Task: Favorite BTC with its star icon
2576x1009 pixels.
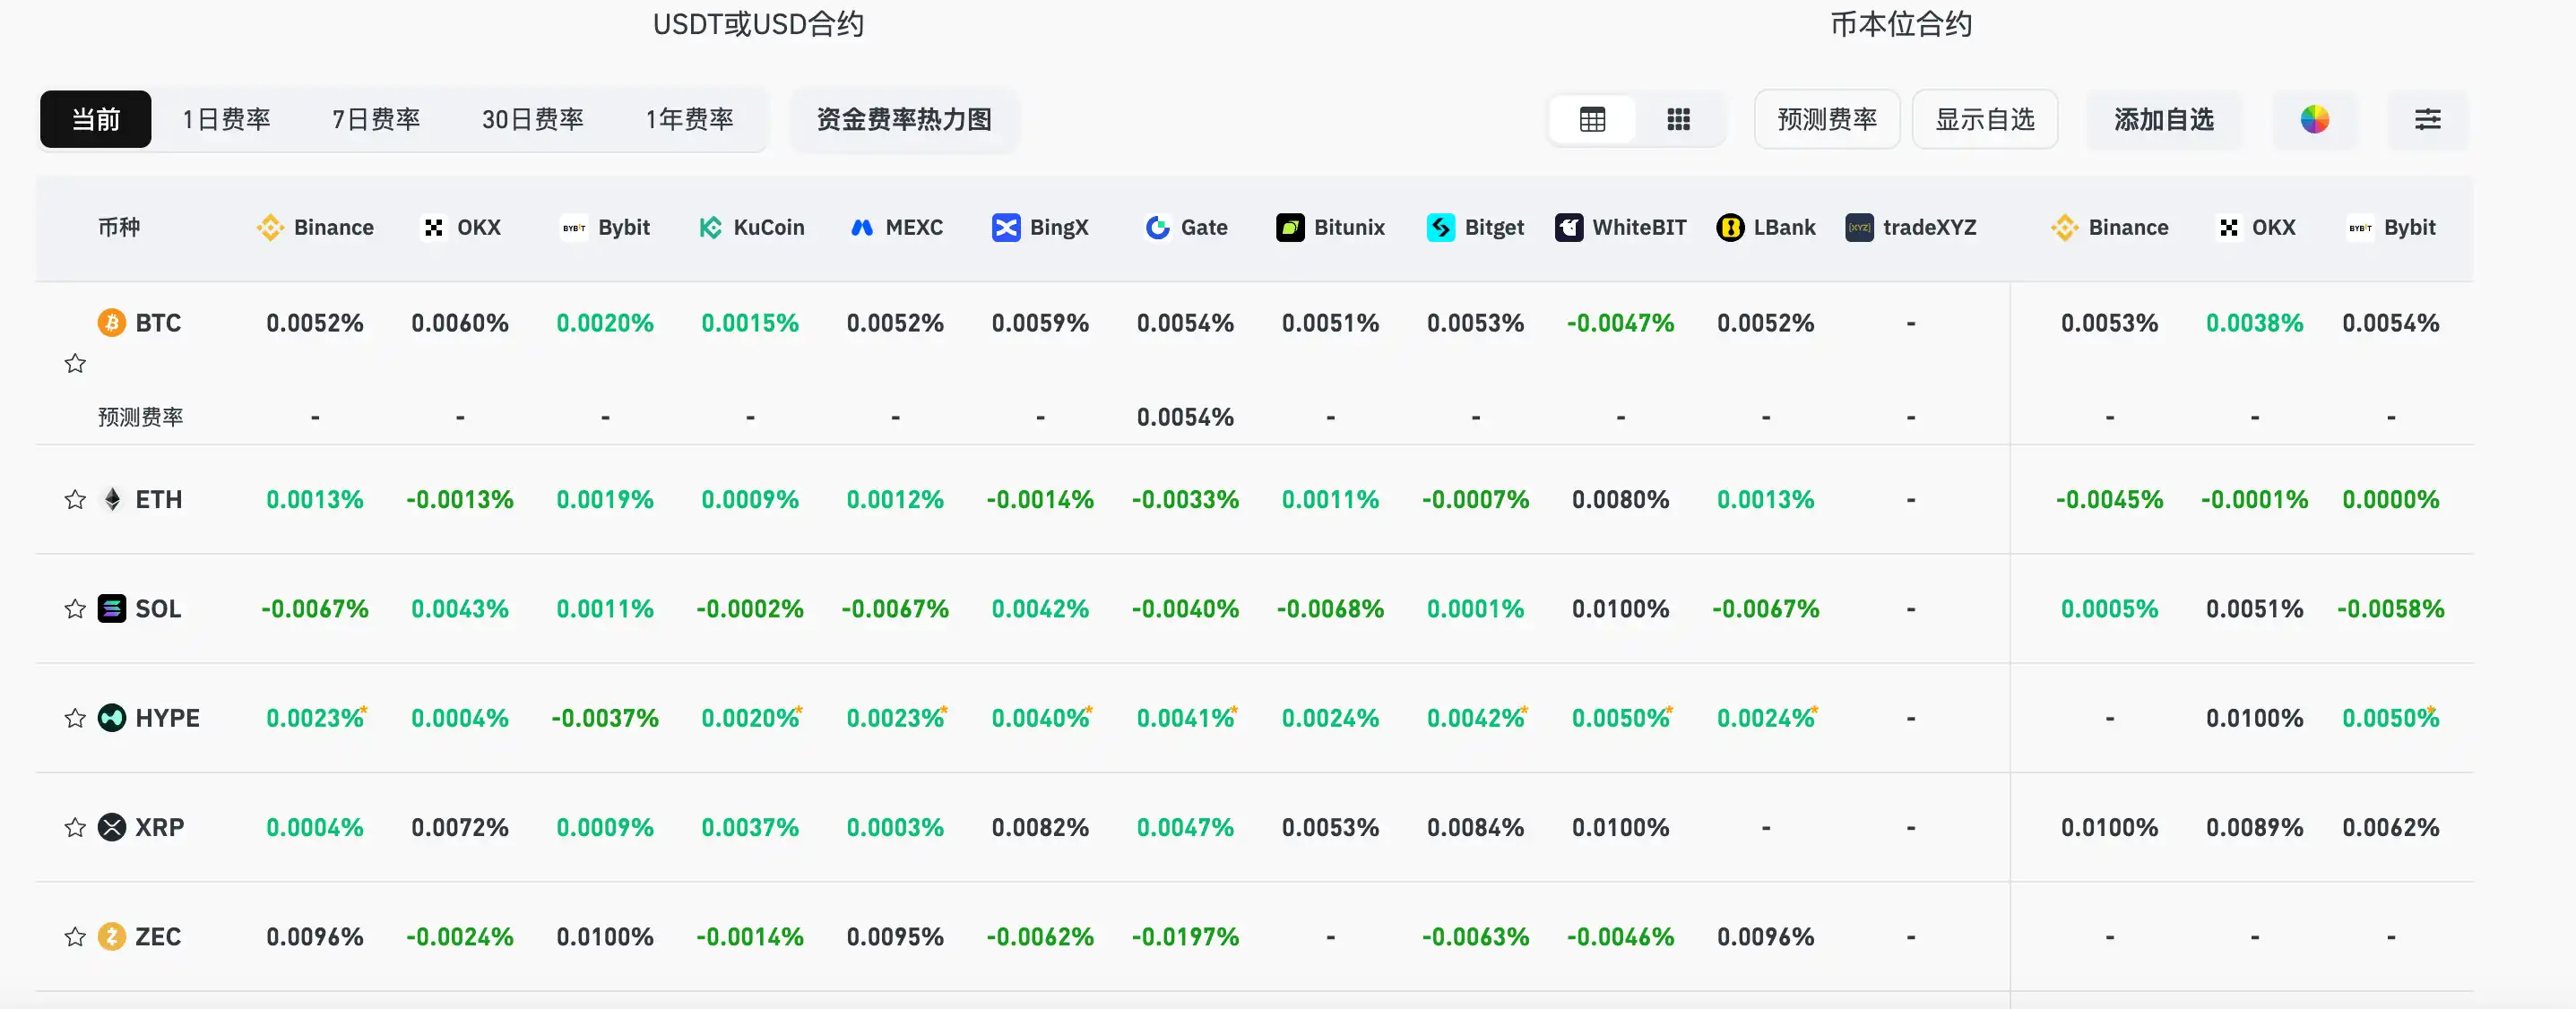Action: (75, 364)
